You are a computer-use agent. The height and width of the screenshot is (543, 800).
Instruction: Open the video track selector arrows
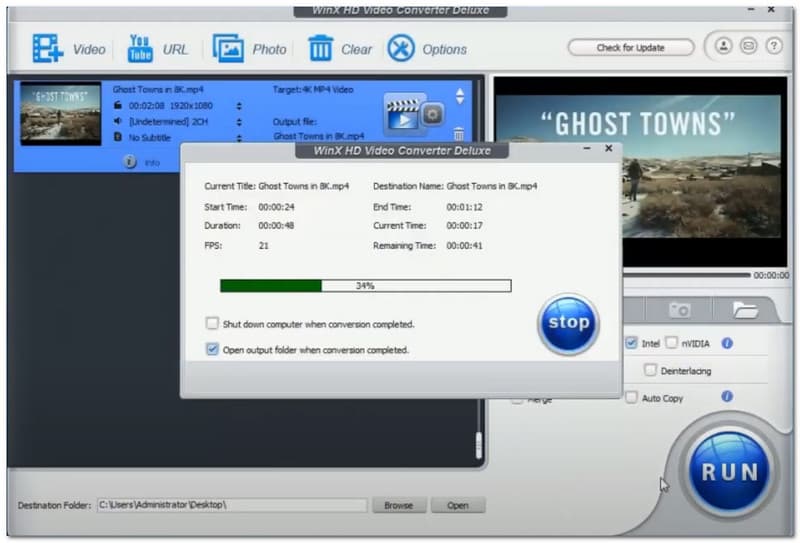click(x=239, y=106)
